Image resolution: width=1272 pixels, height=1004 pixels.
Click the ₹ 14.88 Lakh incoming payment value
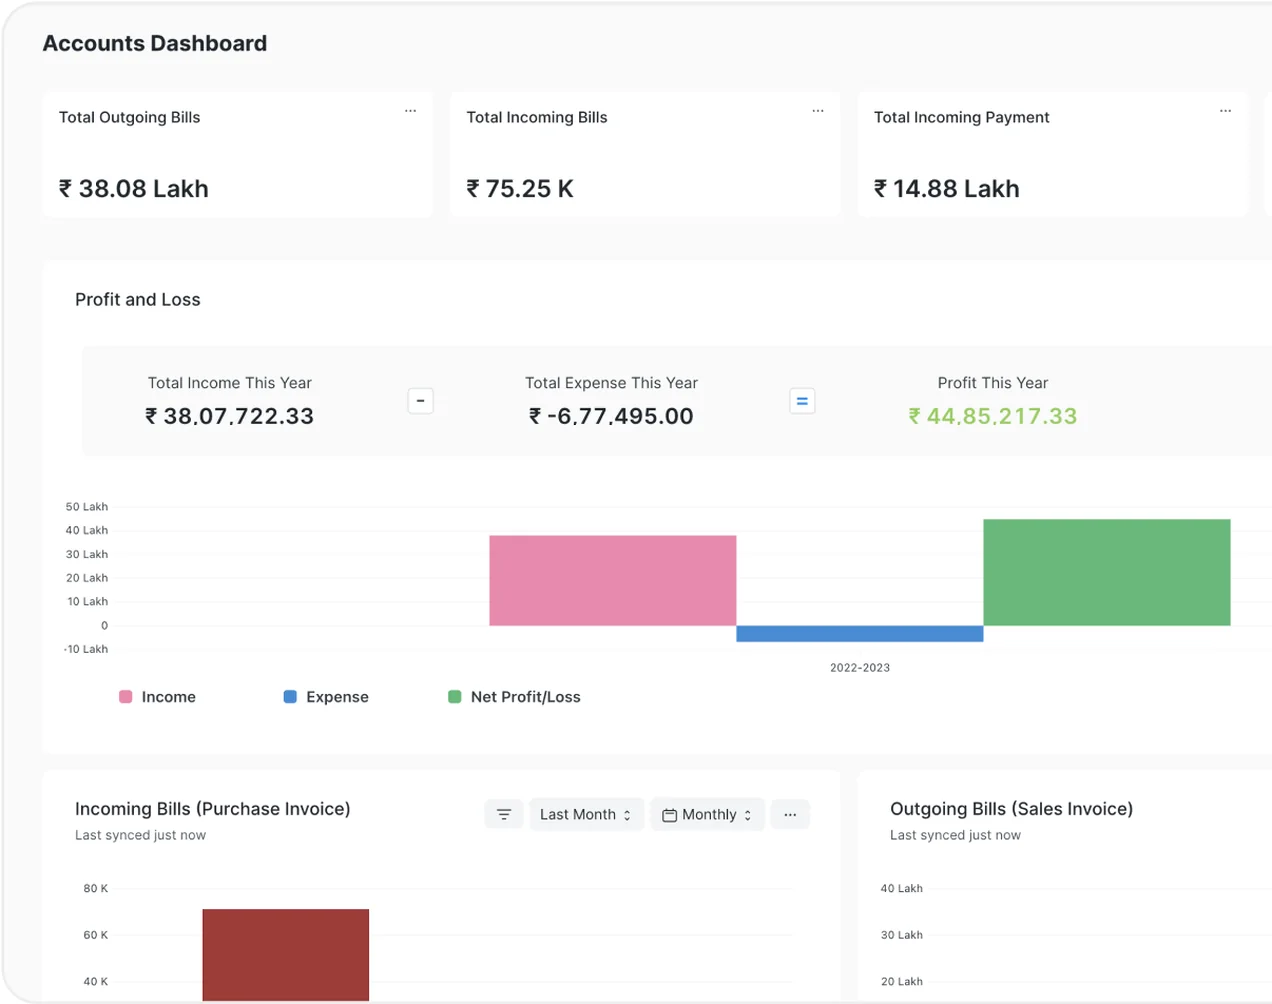[x=947, y=189]
